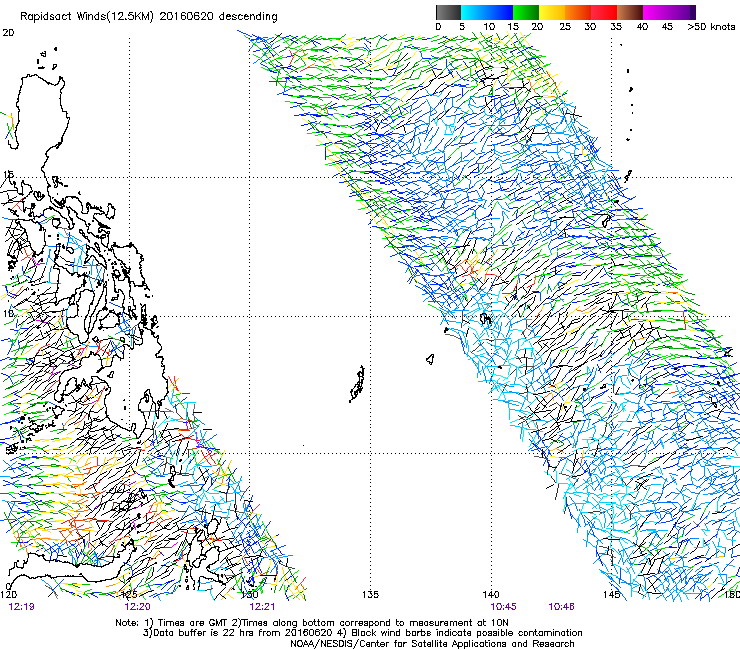Click the 'NOAA/NESDIS/Center for Satellite Applications and Research' credit
The height and width of the screenshot is (650, 740).
click(432, 644)
